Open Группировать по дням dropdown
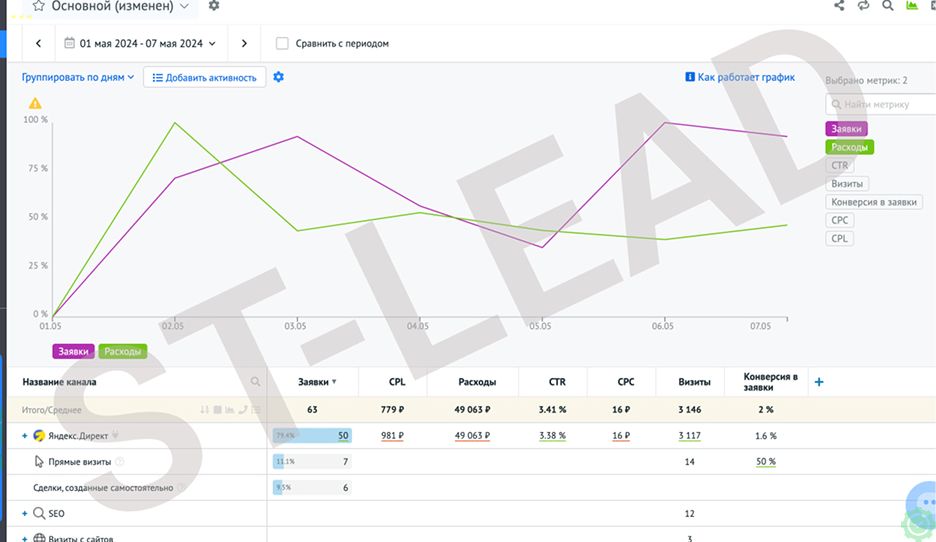The height and width of the screenshot is (542, 936). click(x=78, y=77)
